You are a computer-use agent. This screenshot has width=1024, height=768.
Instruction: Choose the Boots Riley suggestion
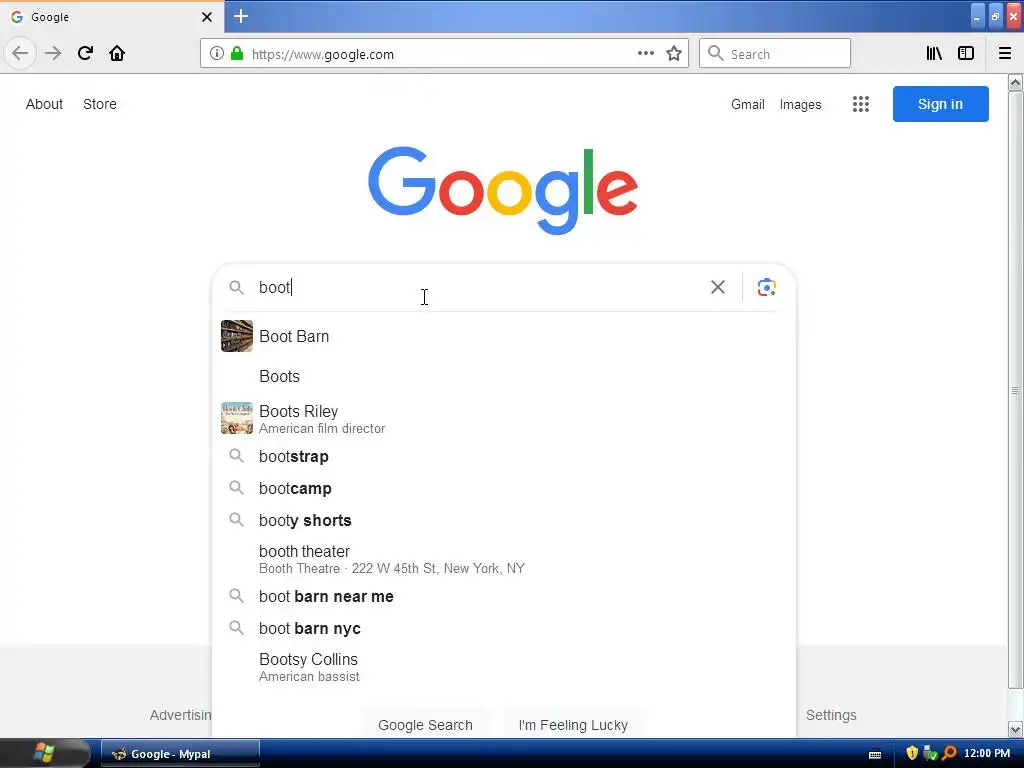[504, 419]
